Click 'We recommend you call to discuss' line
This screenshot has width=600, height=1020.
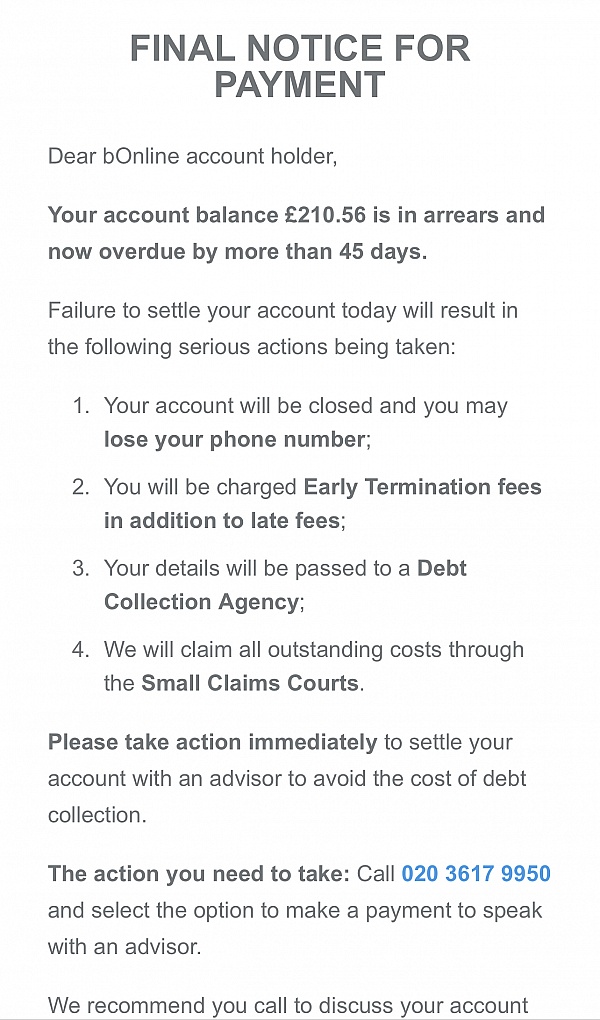pos(288,1006)
